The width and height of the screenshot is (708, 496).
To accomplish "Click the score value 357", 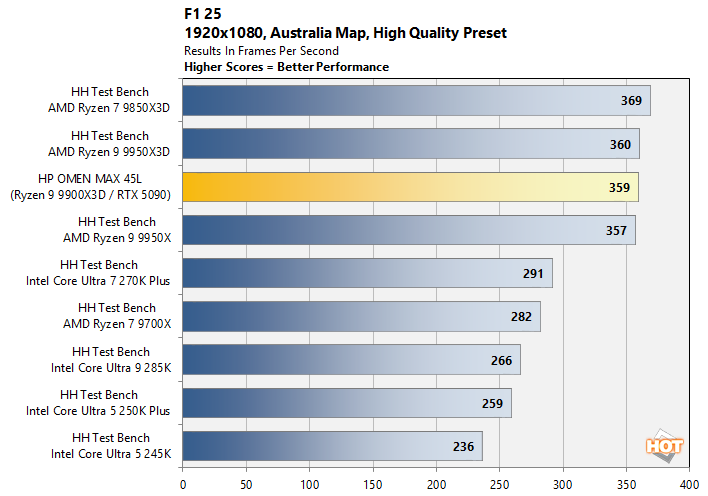I will 616,231.
